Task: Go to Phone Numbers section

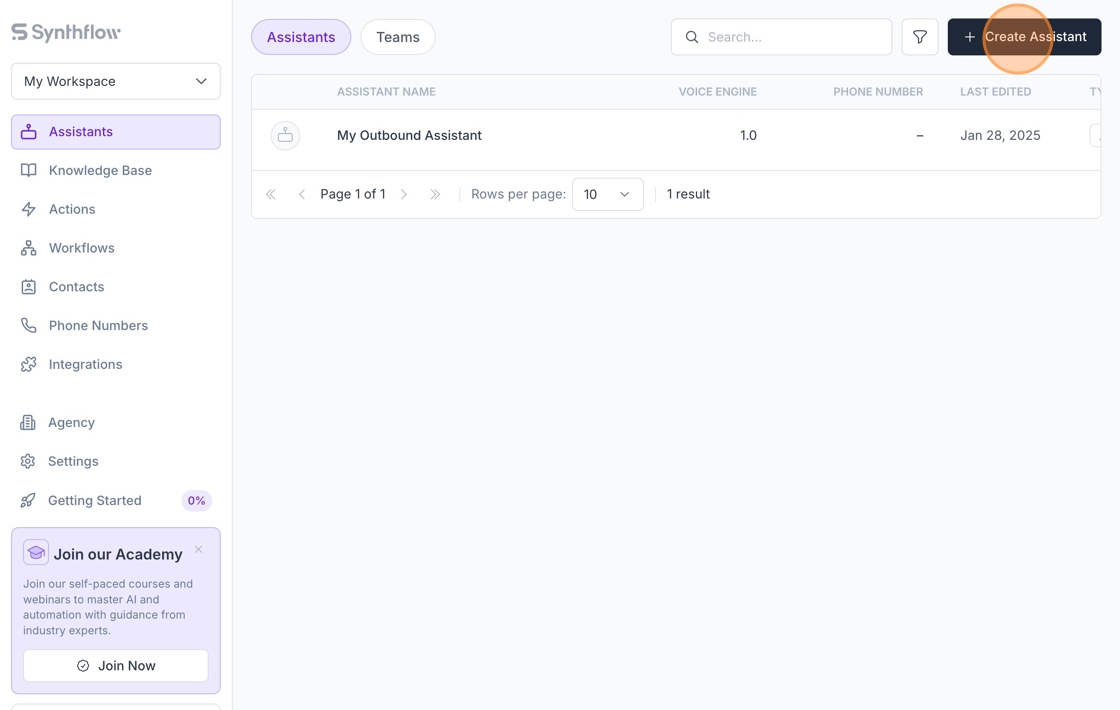Action: tap(116, 326)
